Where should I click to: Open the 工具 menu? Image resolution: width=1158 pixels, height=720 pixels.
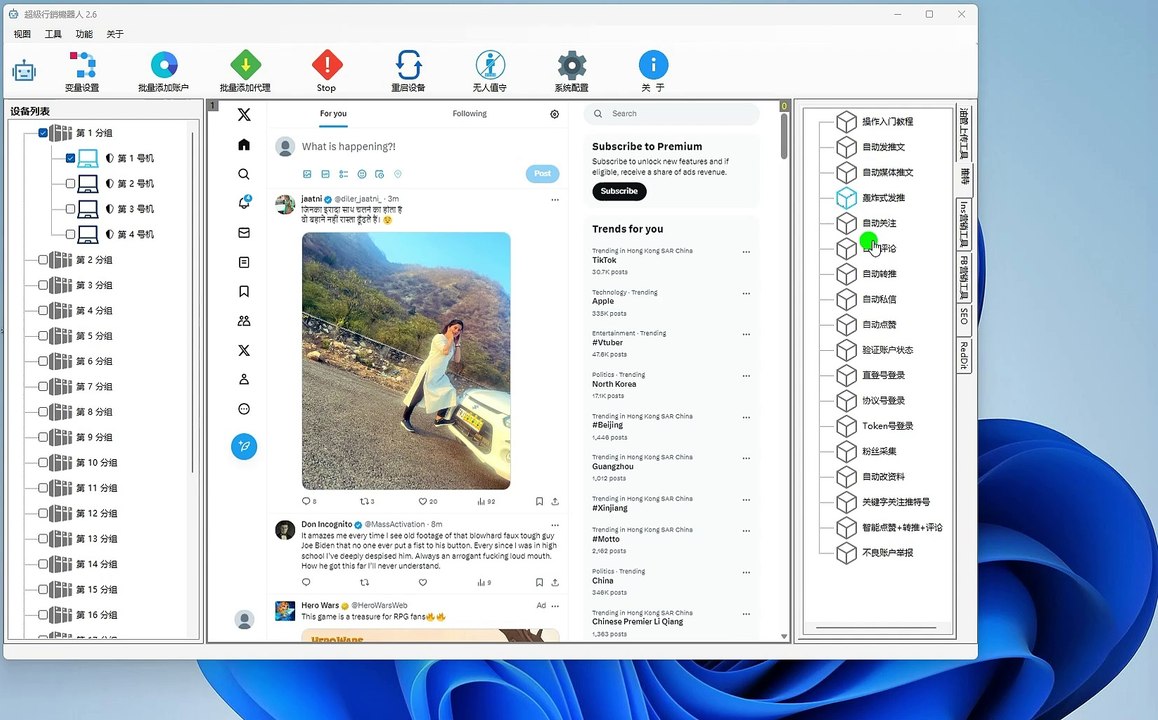pyautogui.click(x=53, y=34)
